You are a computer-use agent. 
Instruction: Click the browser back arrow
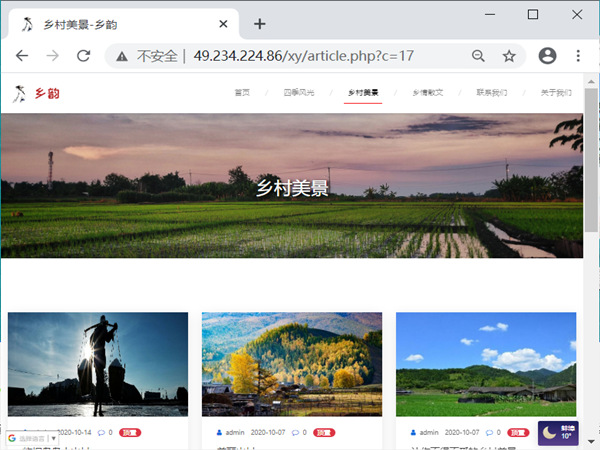coord(22,56)
